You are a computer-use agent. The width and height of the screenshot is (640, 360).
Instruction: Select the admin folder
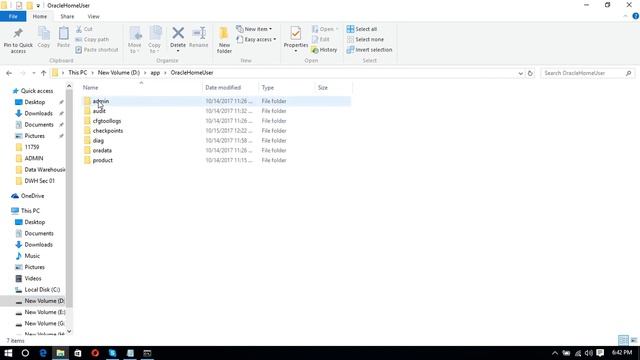click(x=101, y=101)
